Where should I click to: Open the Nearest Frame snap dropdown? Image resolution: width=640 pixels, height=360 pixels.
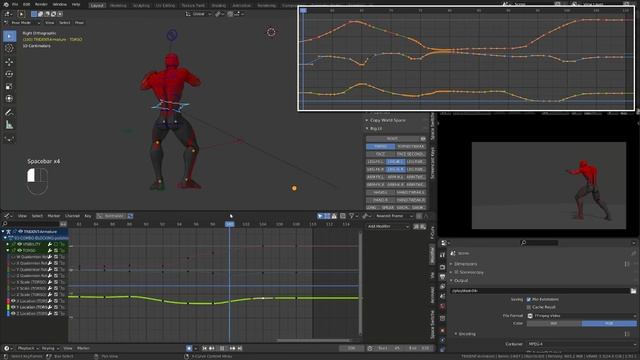tap(393, 216)
